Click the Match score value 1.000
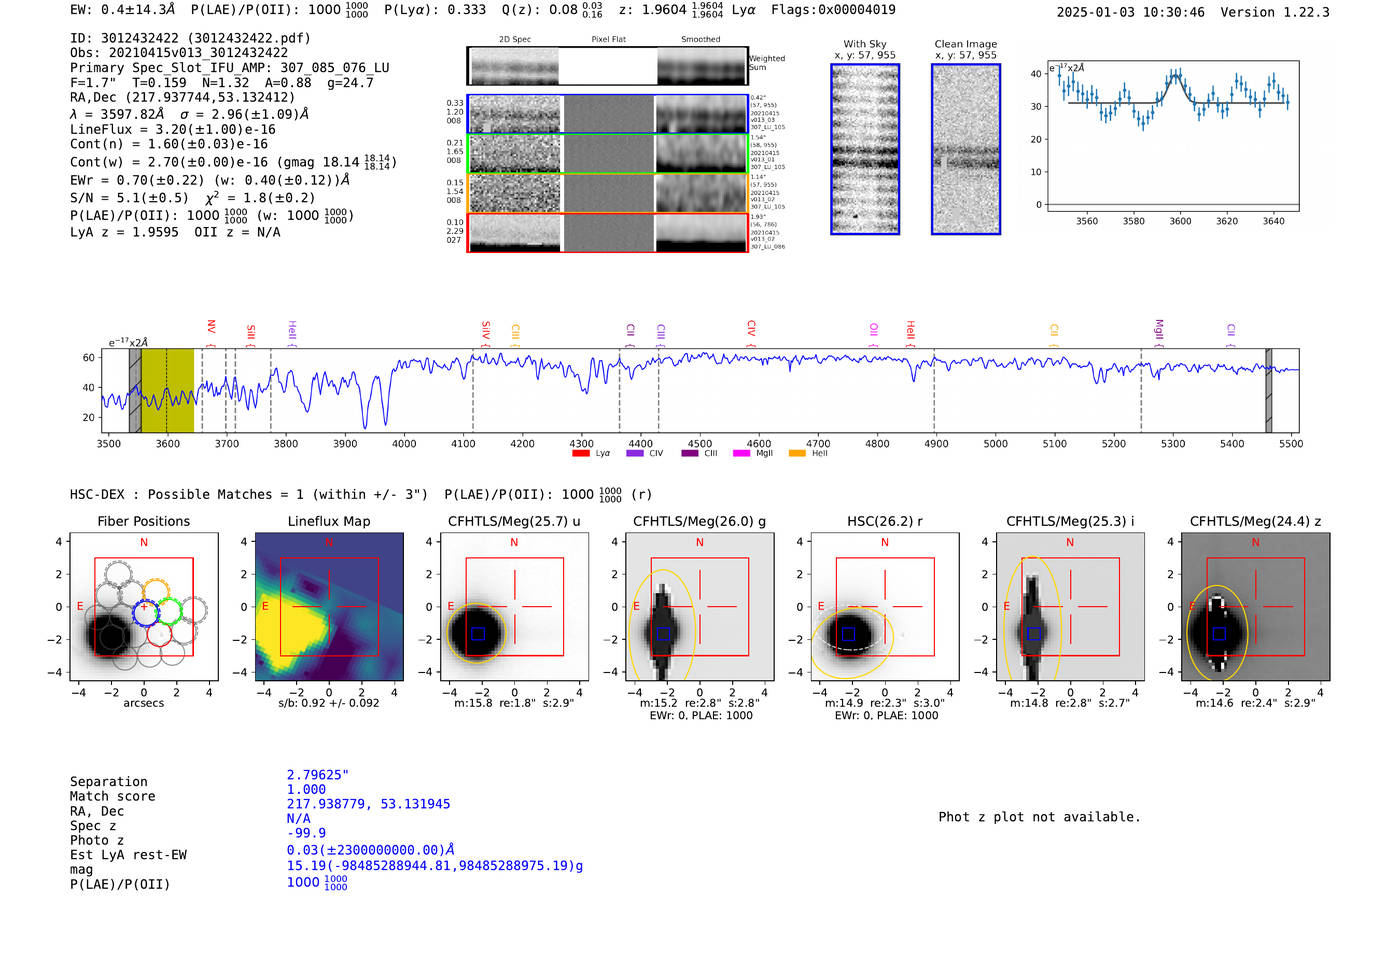1400x953 pixels. [306, 789]
